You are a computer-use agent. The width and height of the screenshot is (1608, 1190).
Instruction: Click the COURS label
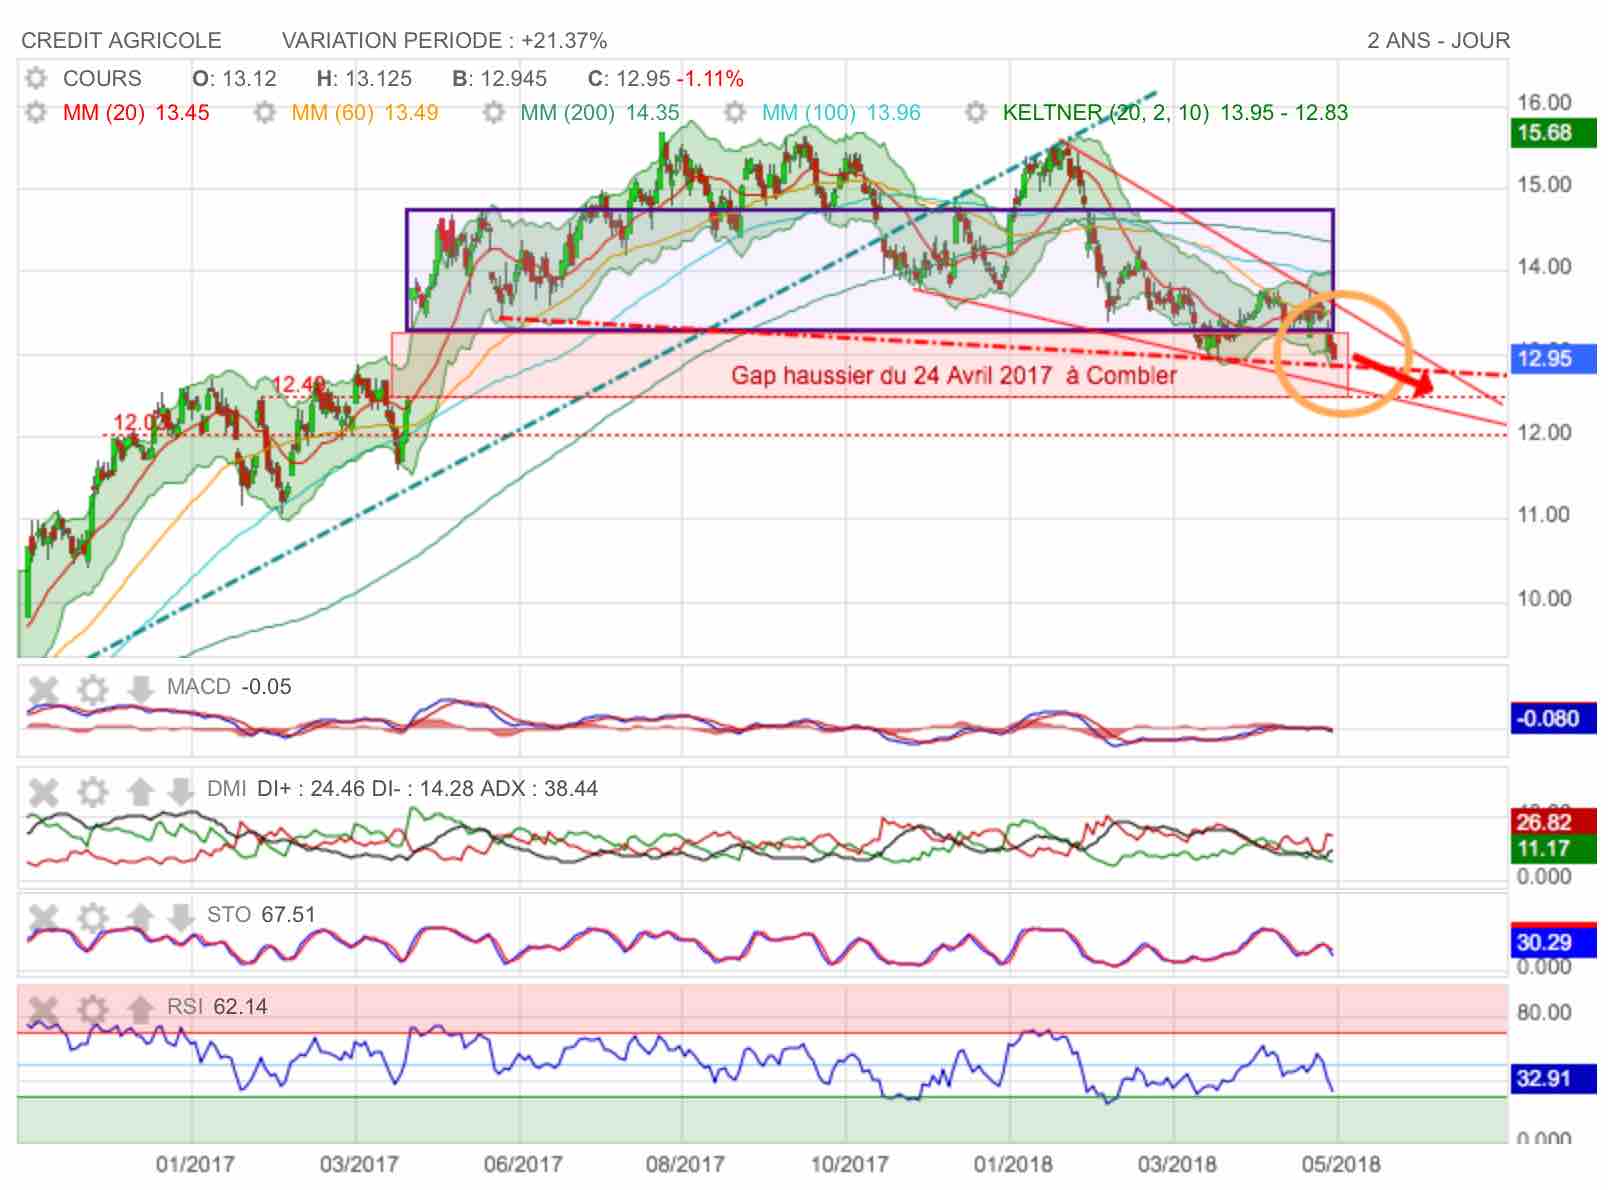point(102,78)
